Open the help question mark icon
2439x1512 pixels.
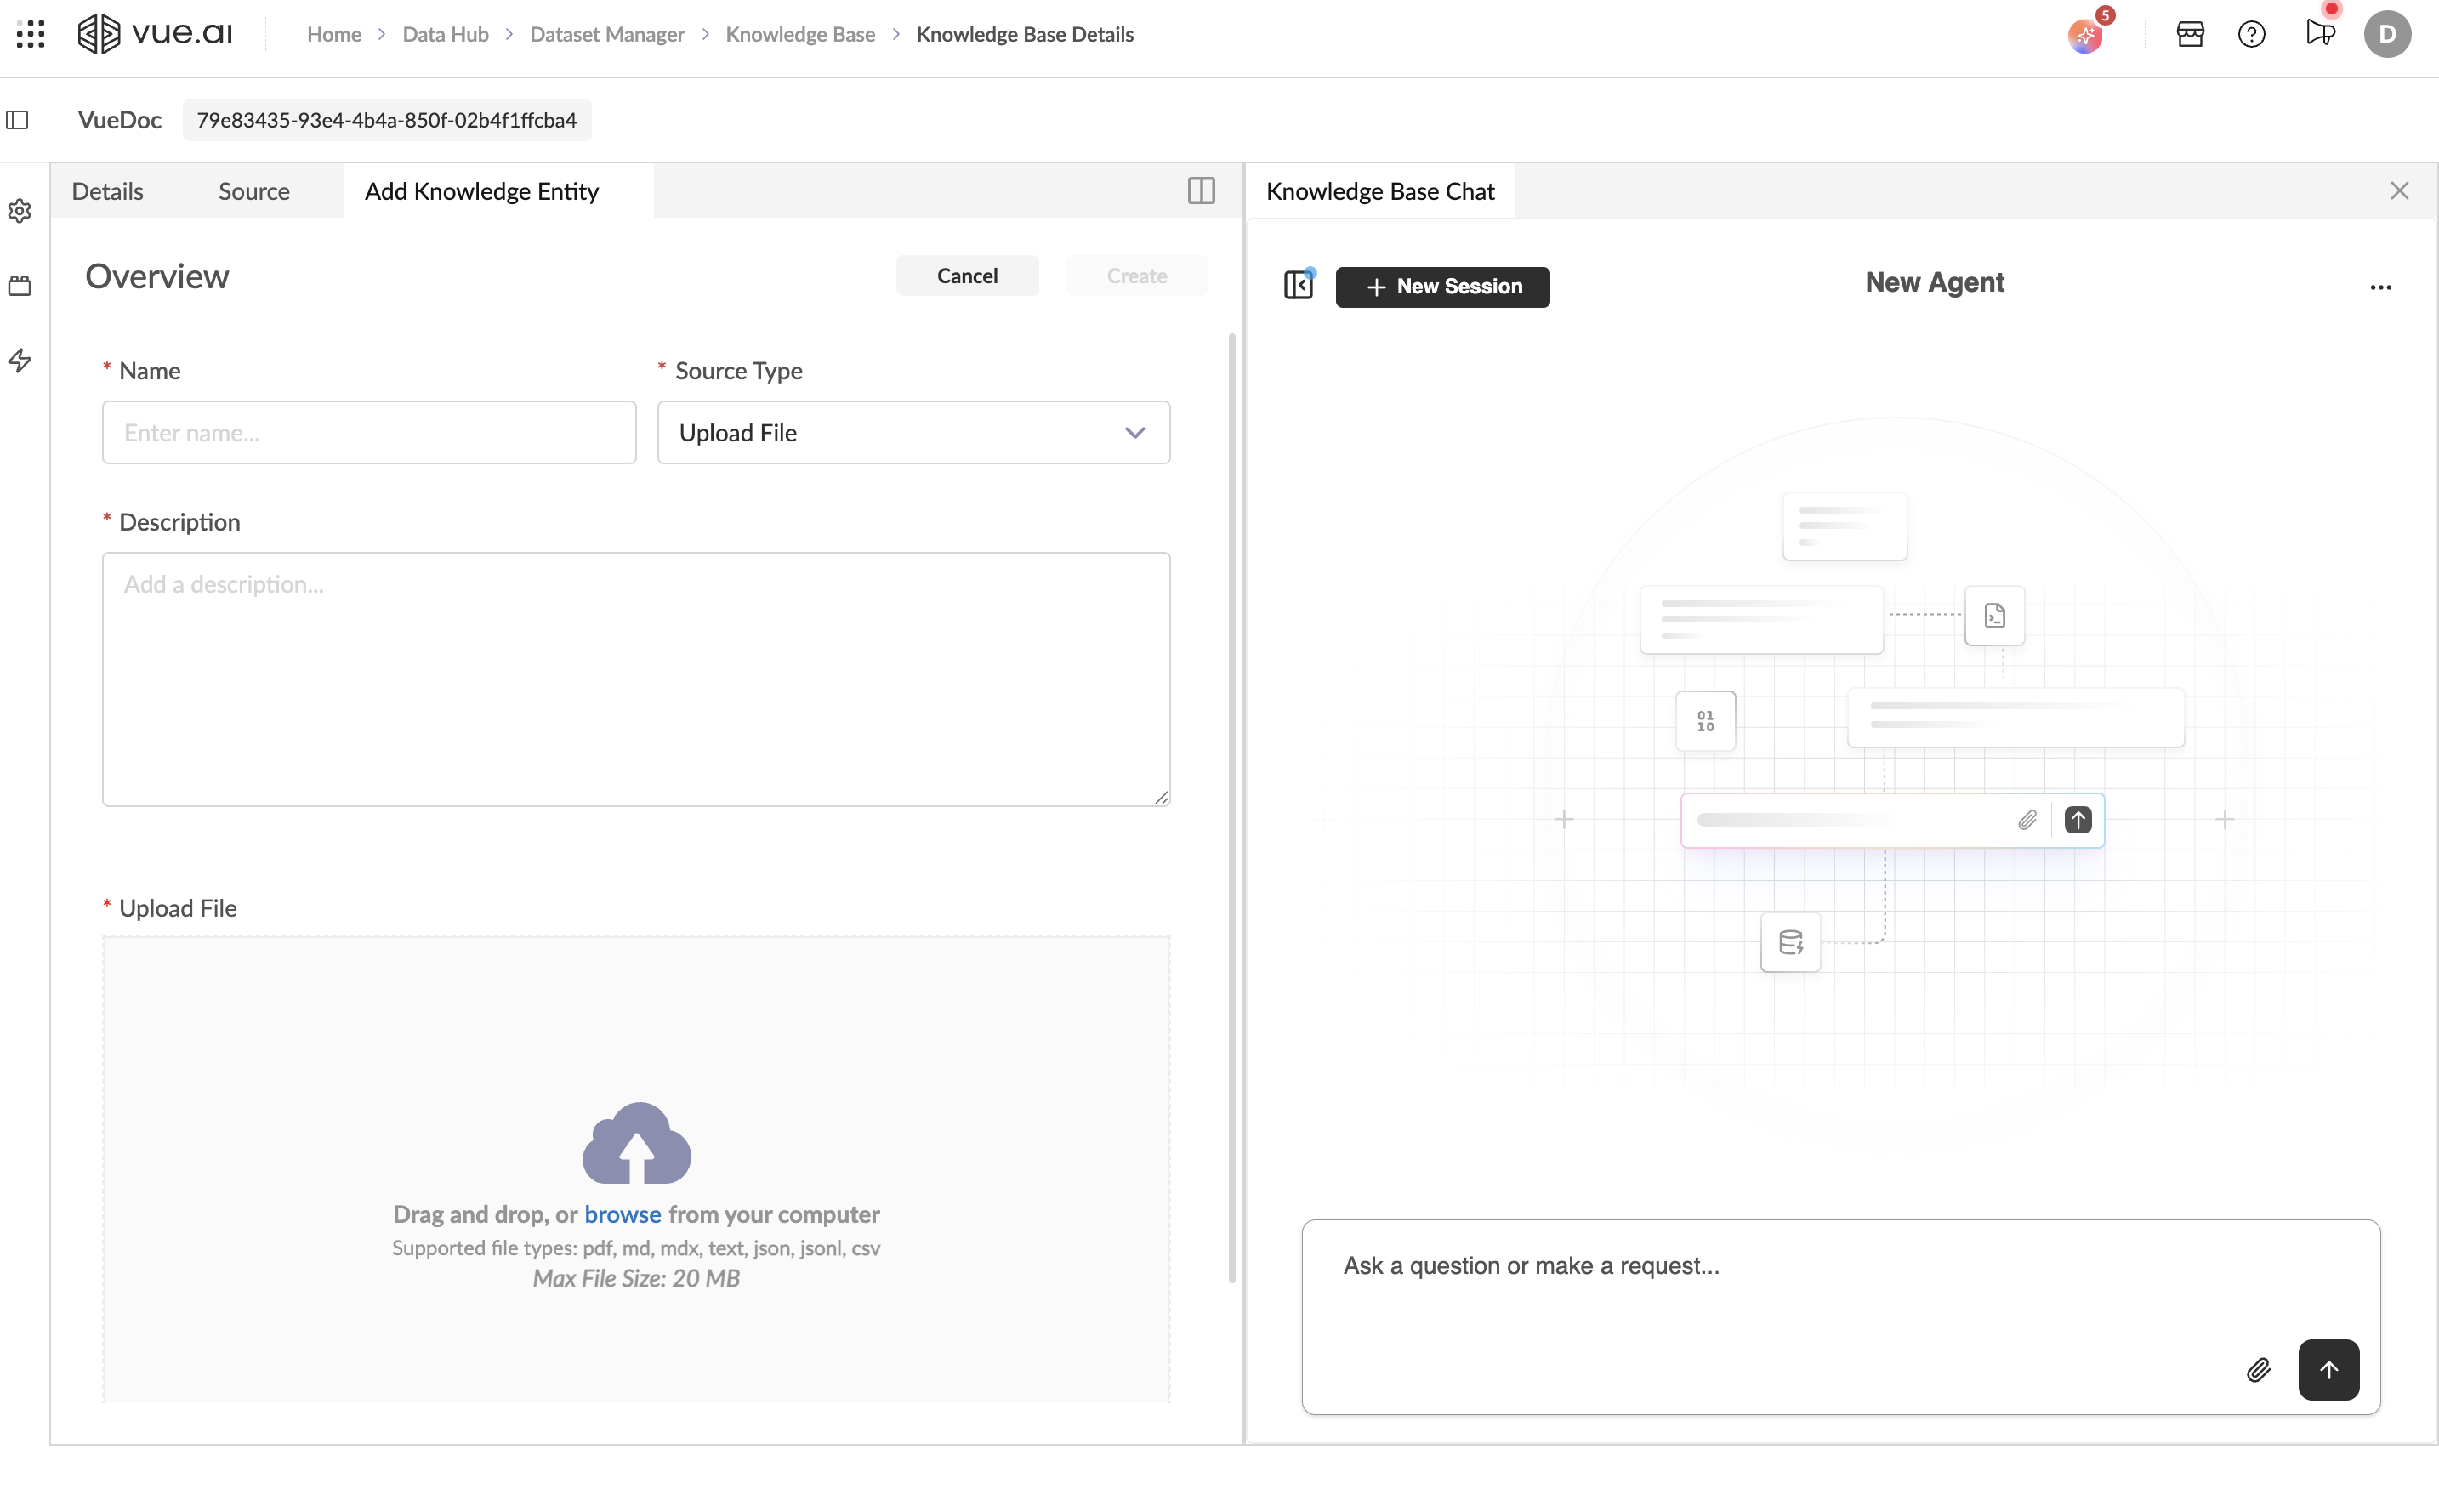[2251, 34]
